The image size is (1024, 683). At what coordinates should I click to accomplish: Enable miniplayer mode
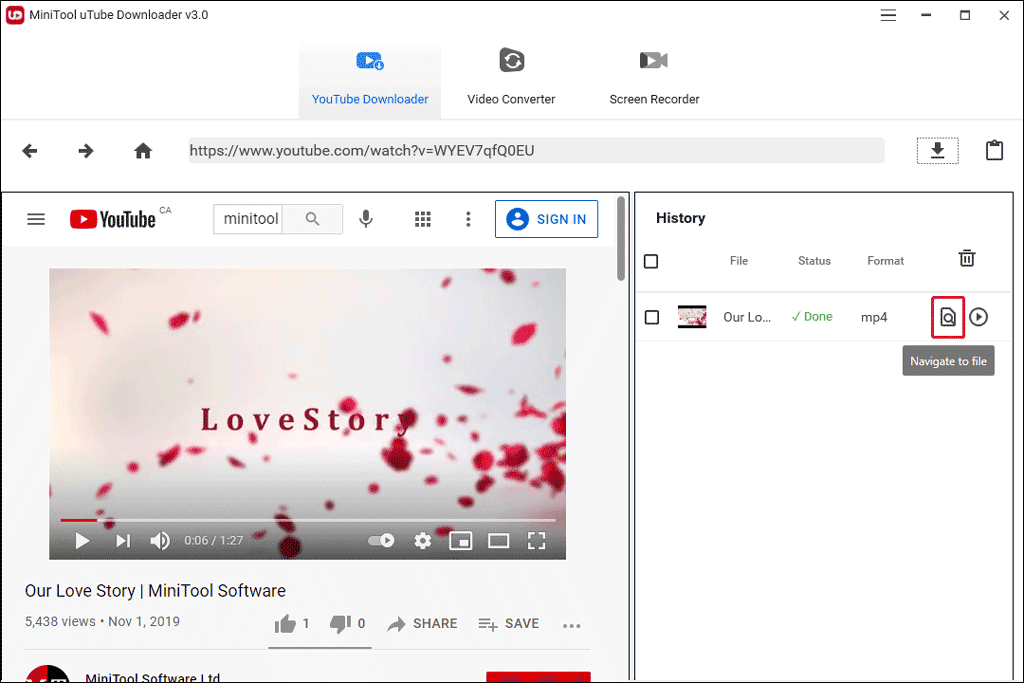(x=460, y=541)
